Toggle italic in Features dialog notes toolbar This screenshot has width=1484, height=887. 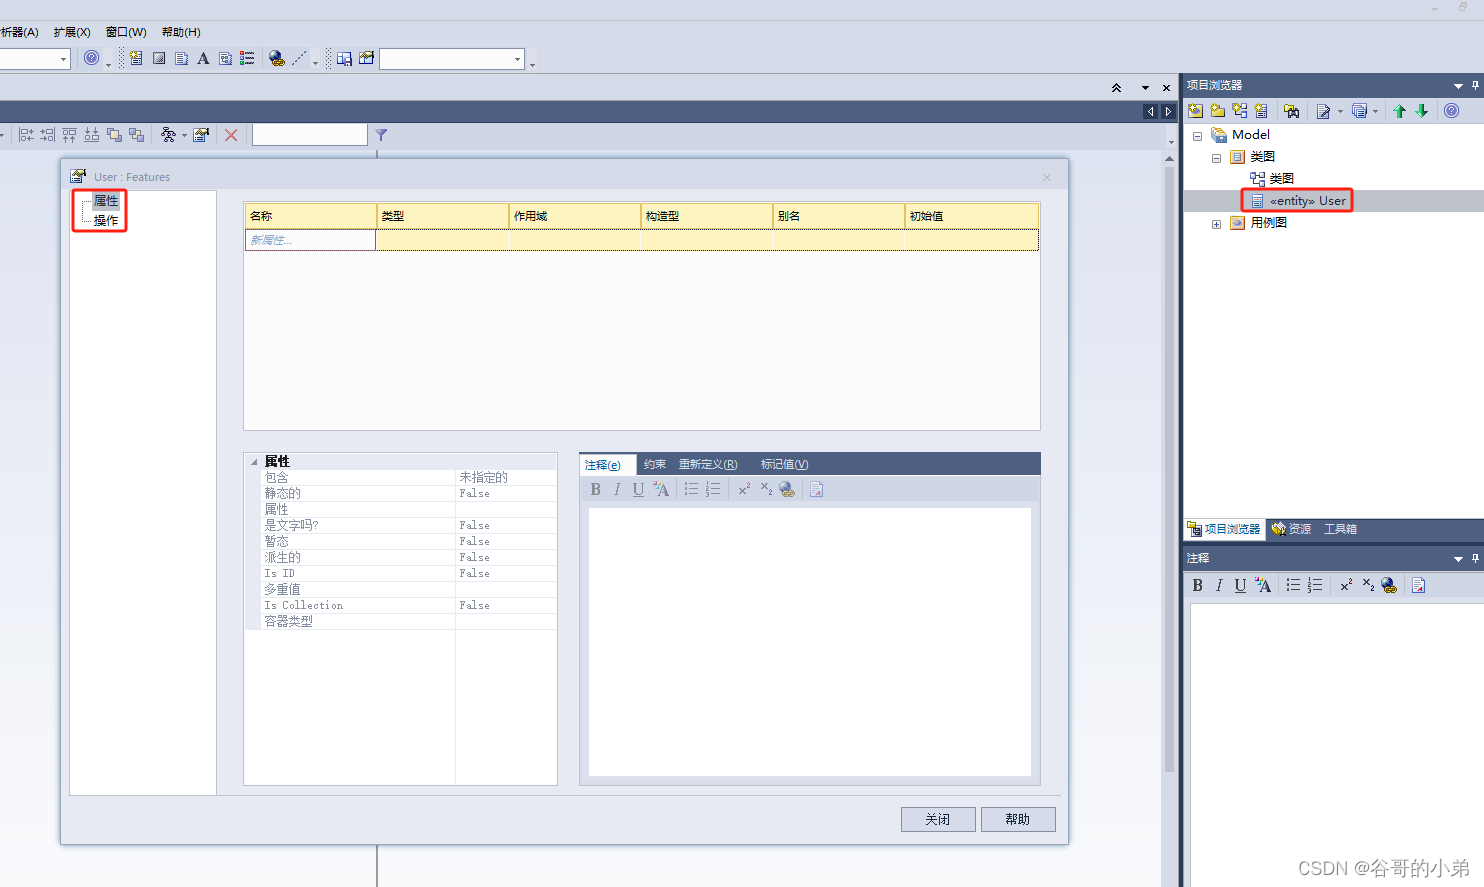coord(617,489)
